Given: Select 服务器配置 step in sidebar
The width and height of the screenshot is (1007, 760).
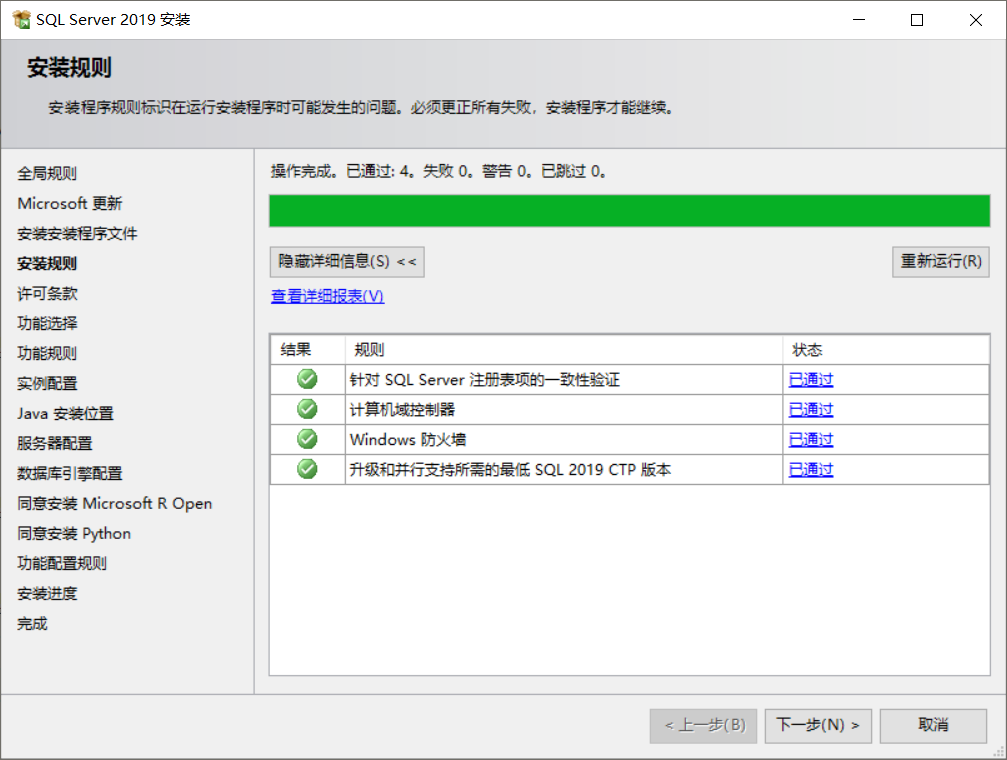Looking at the screenshot, I should pos(55,443).
